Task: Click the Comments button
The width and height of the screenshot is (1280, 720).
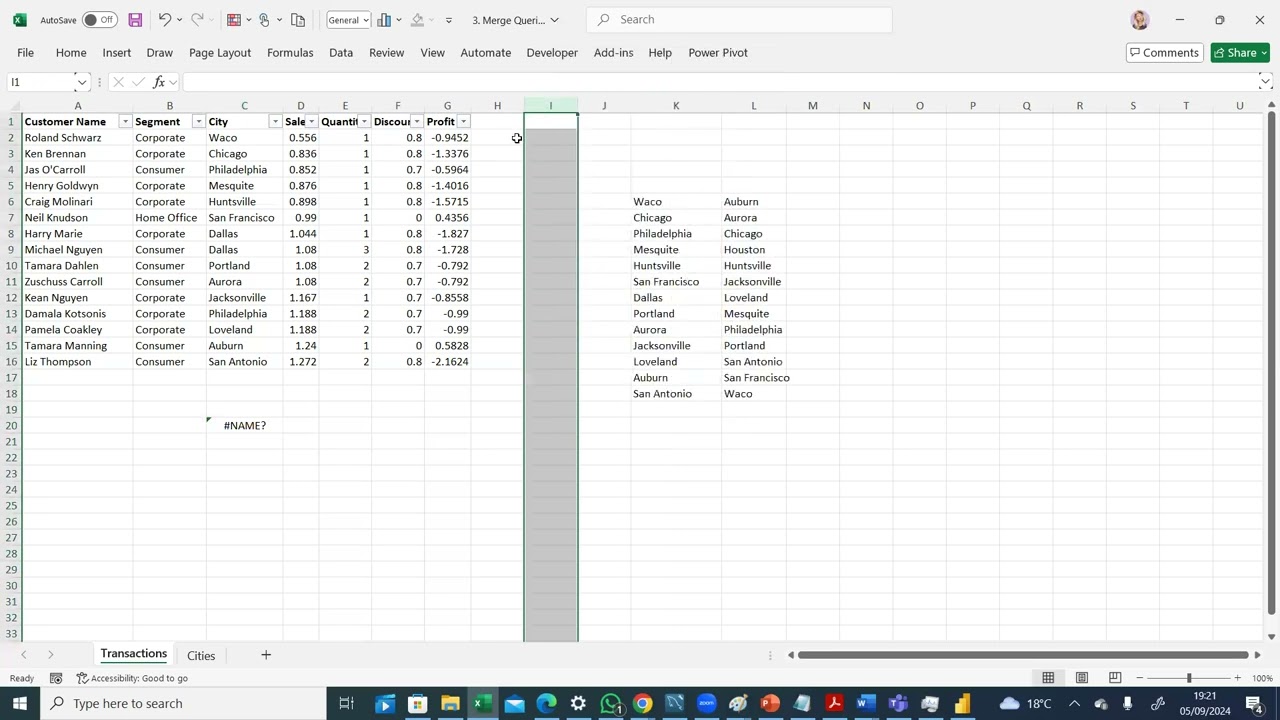Action: [1164, 53]
